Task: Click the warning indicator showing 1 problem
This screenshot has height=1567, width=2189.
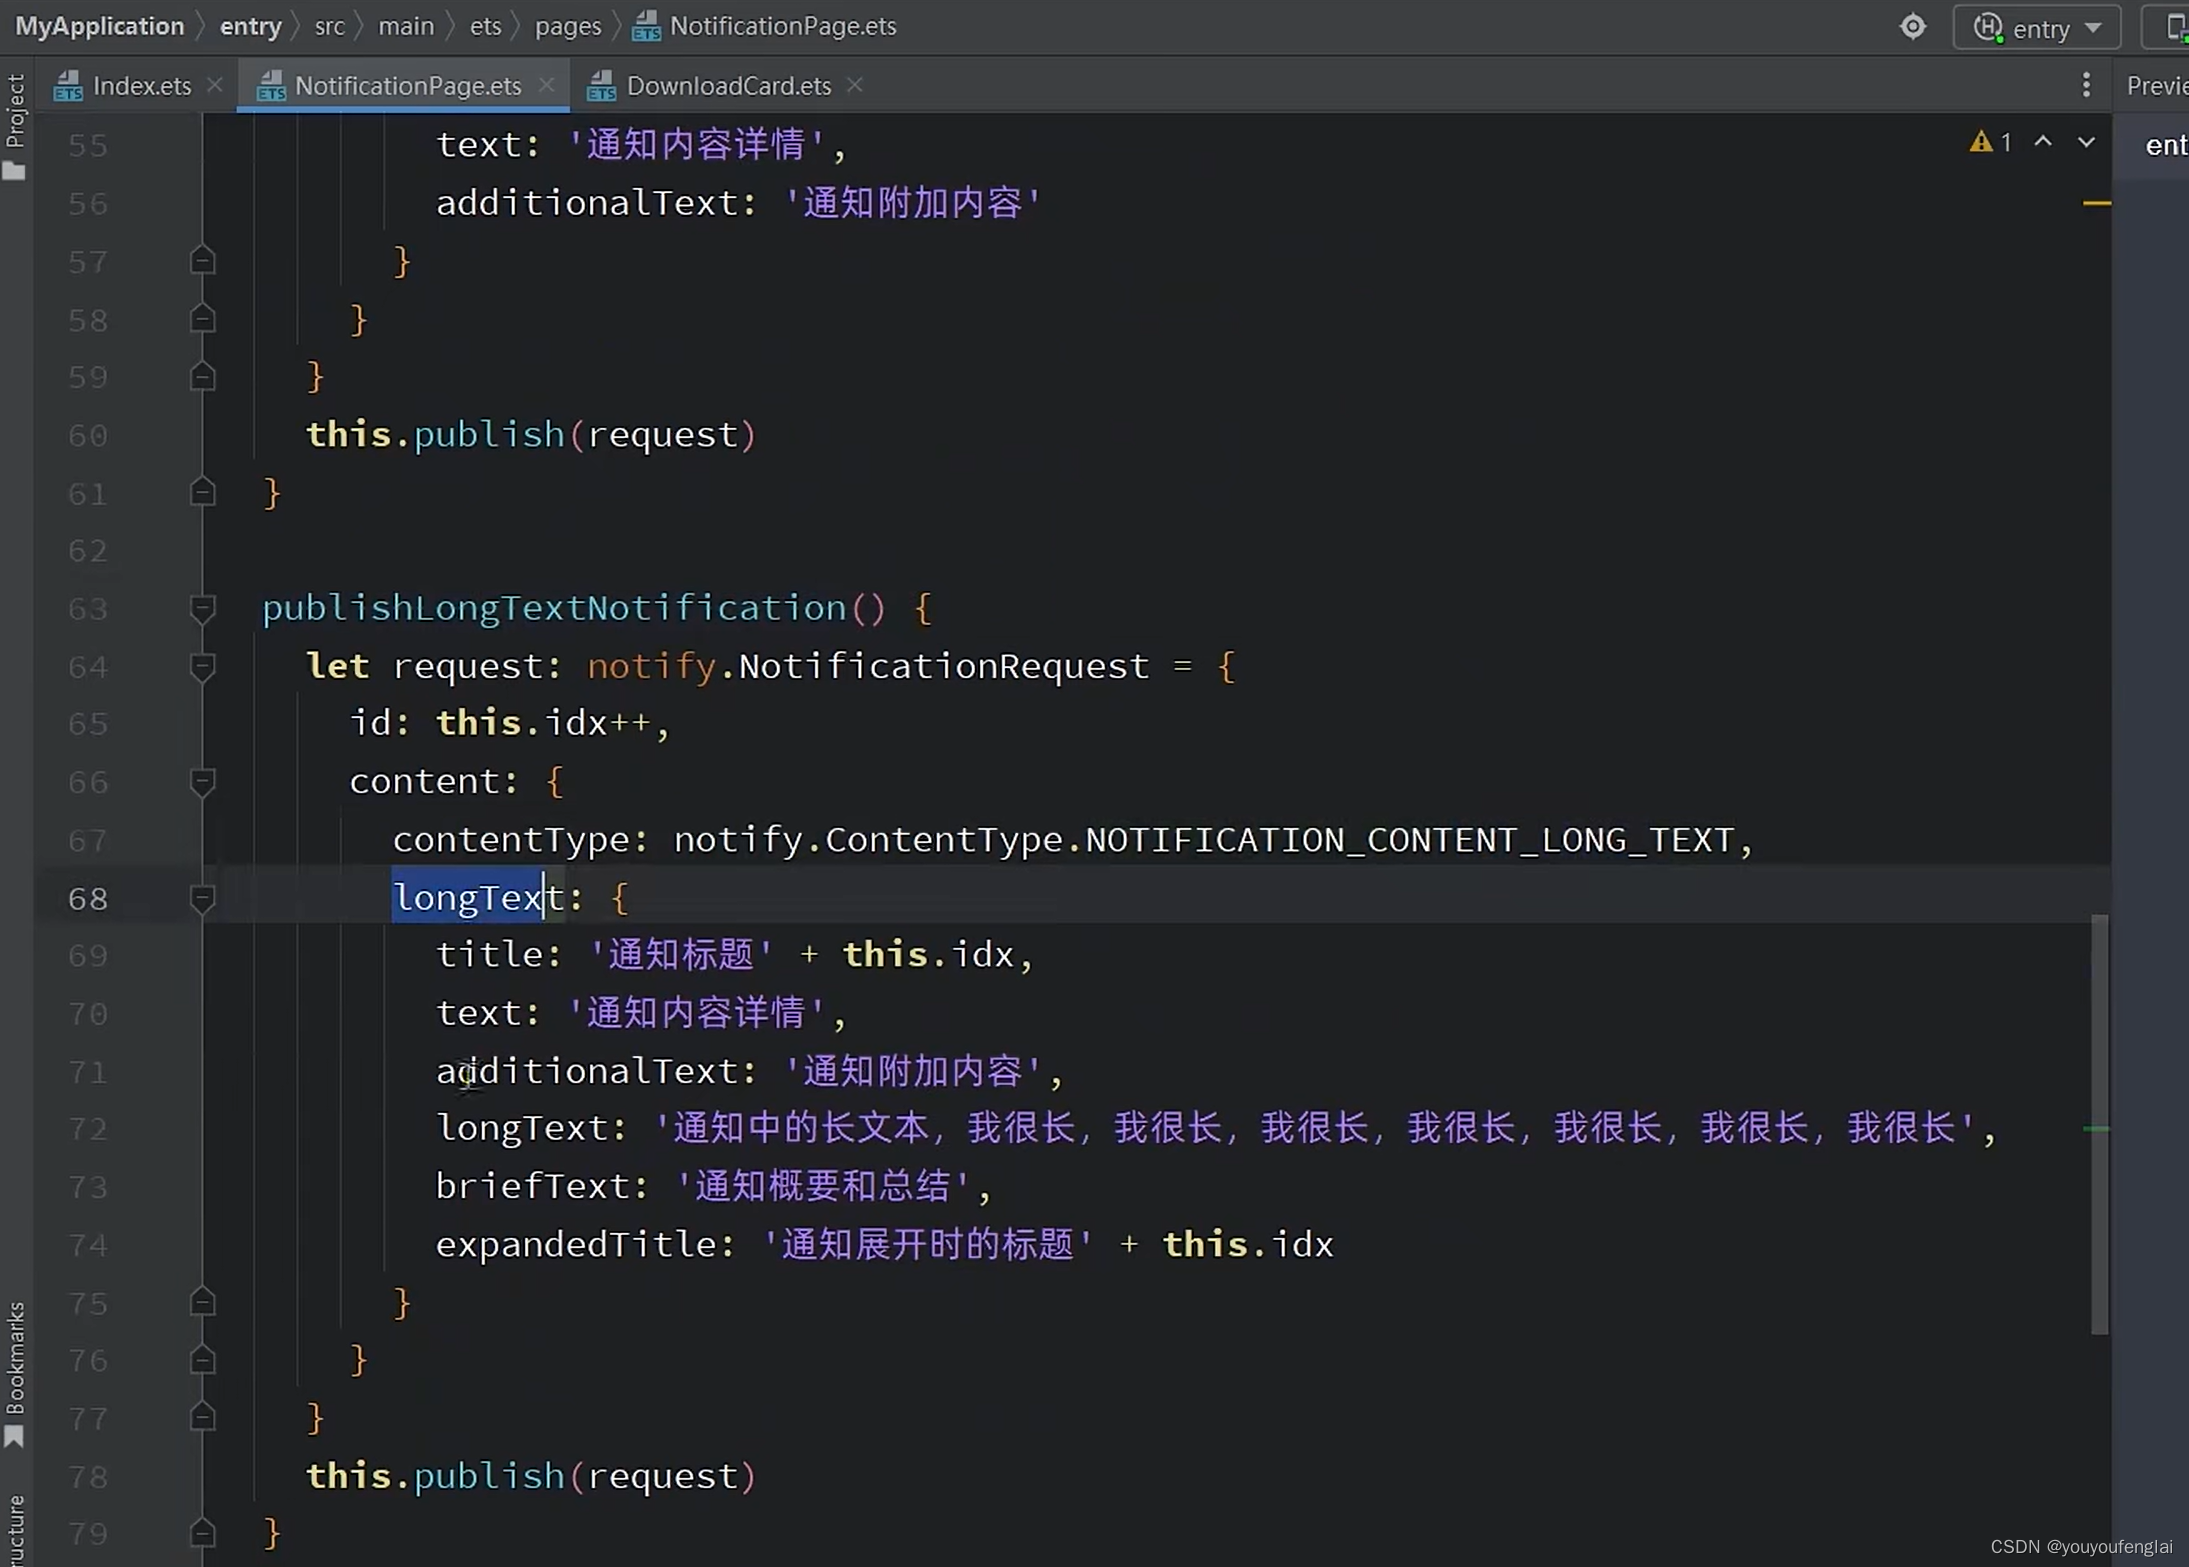Action: click(1991, 142)
